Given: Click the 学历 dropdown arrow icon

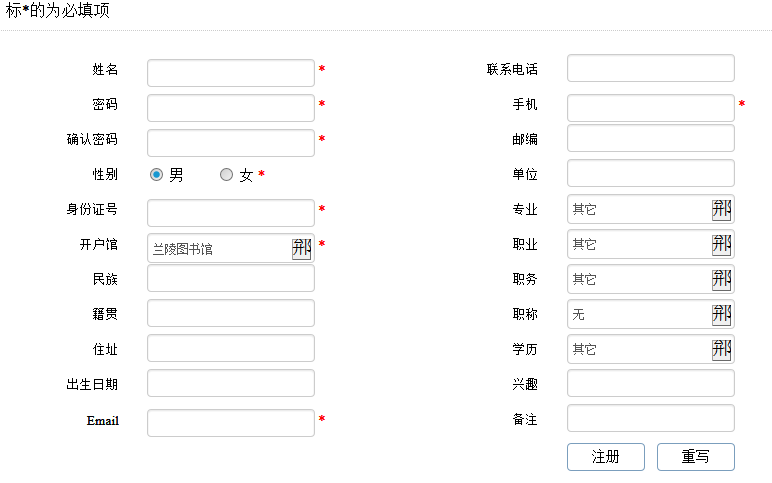Looking at the screenshot, I should 722,349.
